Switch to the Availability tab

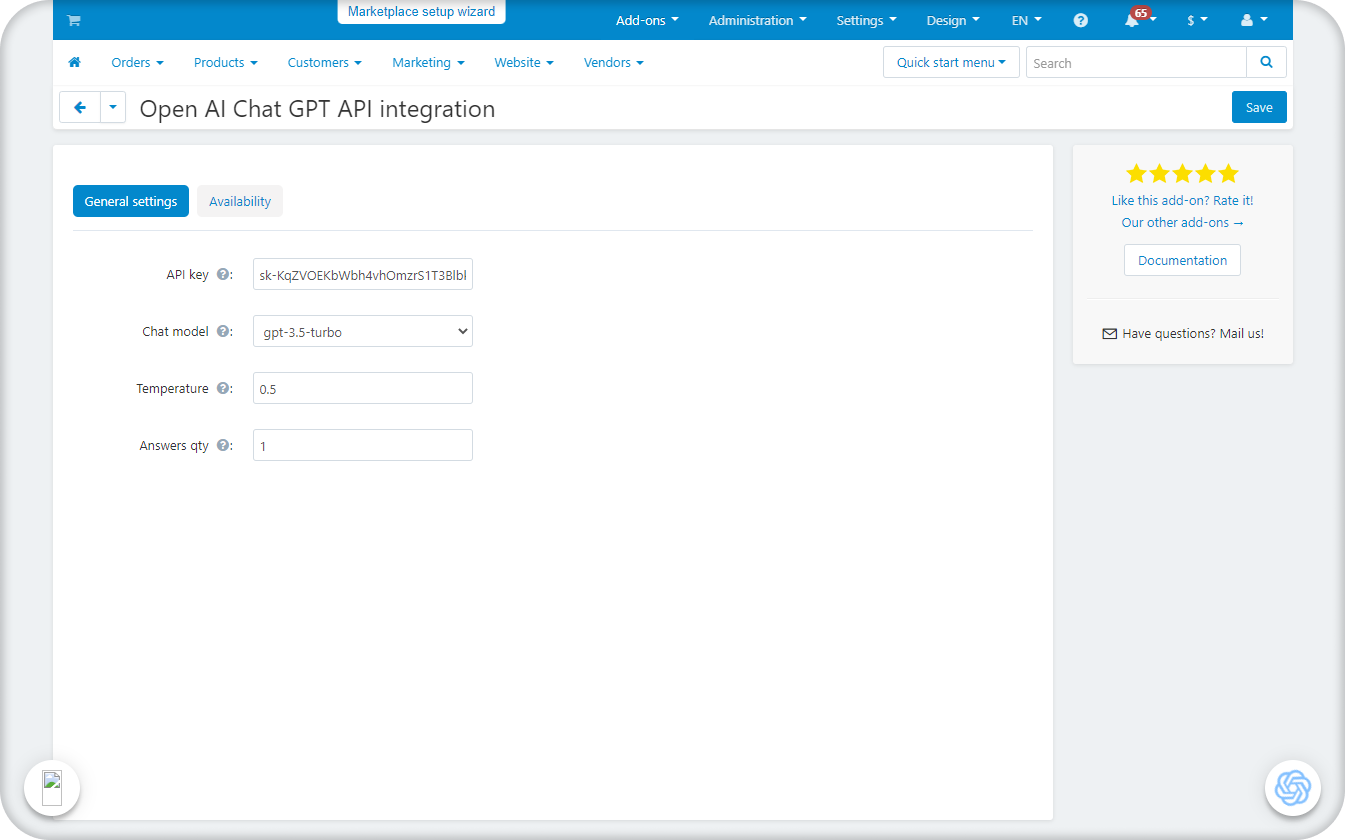click(x=240, y=201)
